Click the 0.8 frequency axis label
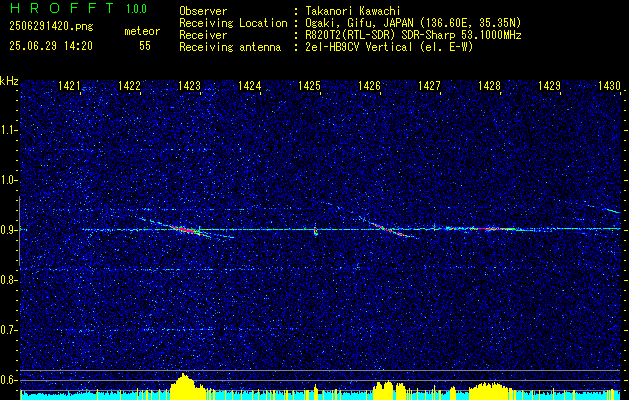Viewport: 629px width, 400px height. (x=9, y=280)
